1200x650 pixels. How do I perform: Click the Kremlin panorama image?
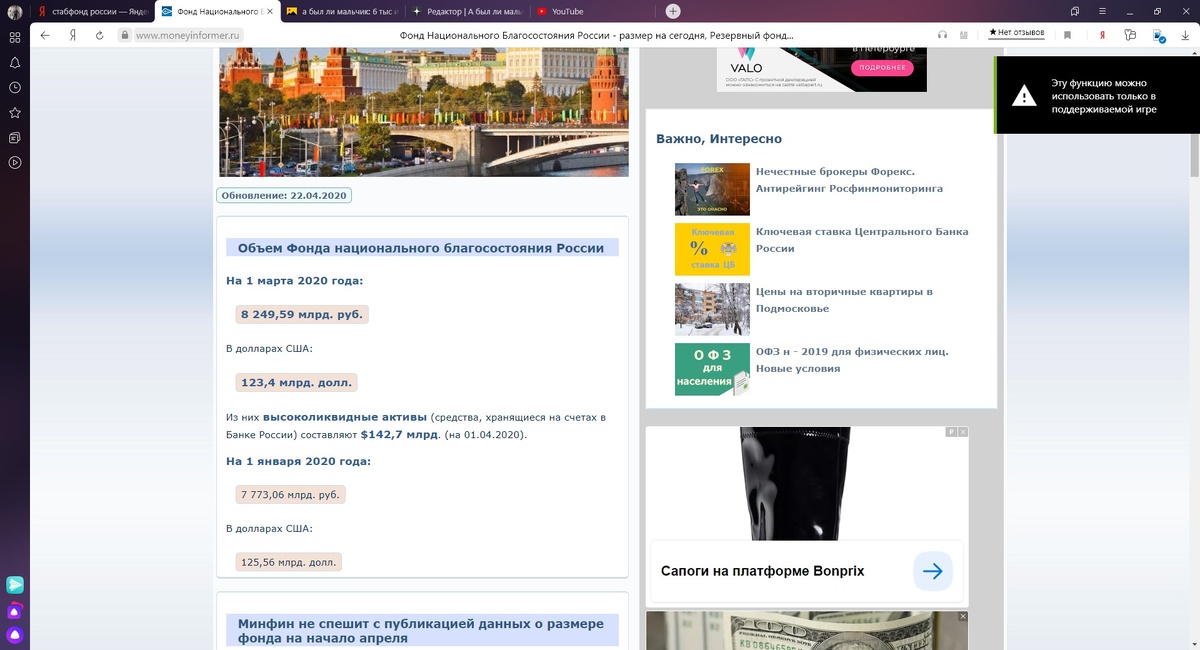click(x=424, y=112)
